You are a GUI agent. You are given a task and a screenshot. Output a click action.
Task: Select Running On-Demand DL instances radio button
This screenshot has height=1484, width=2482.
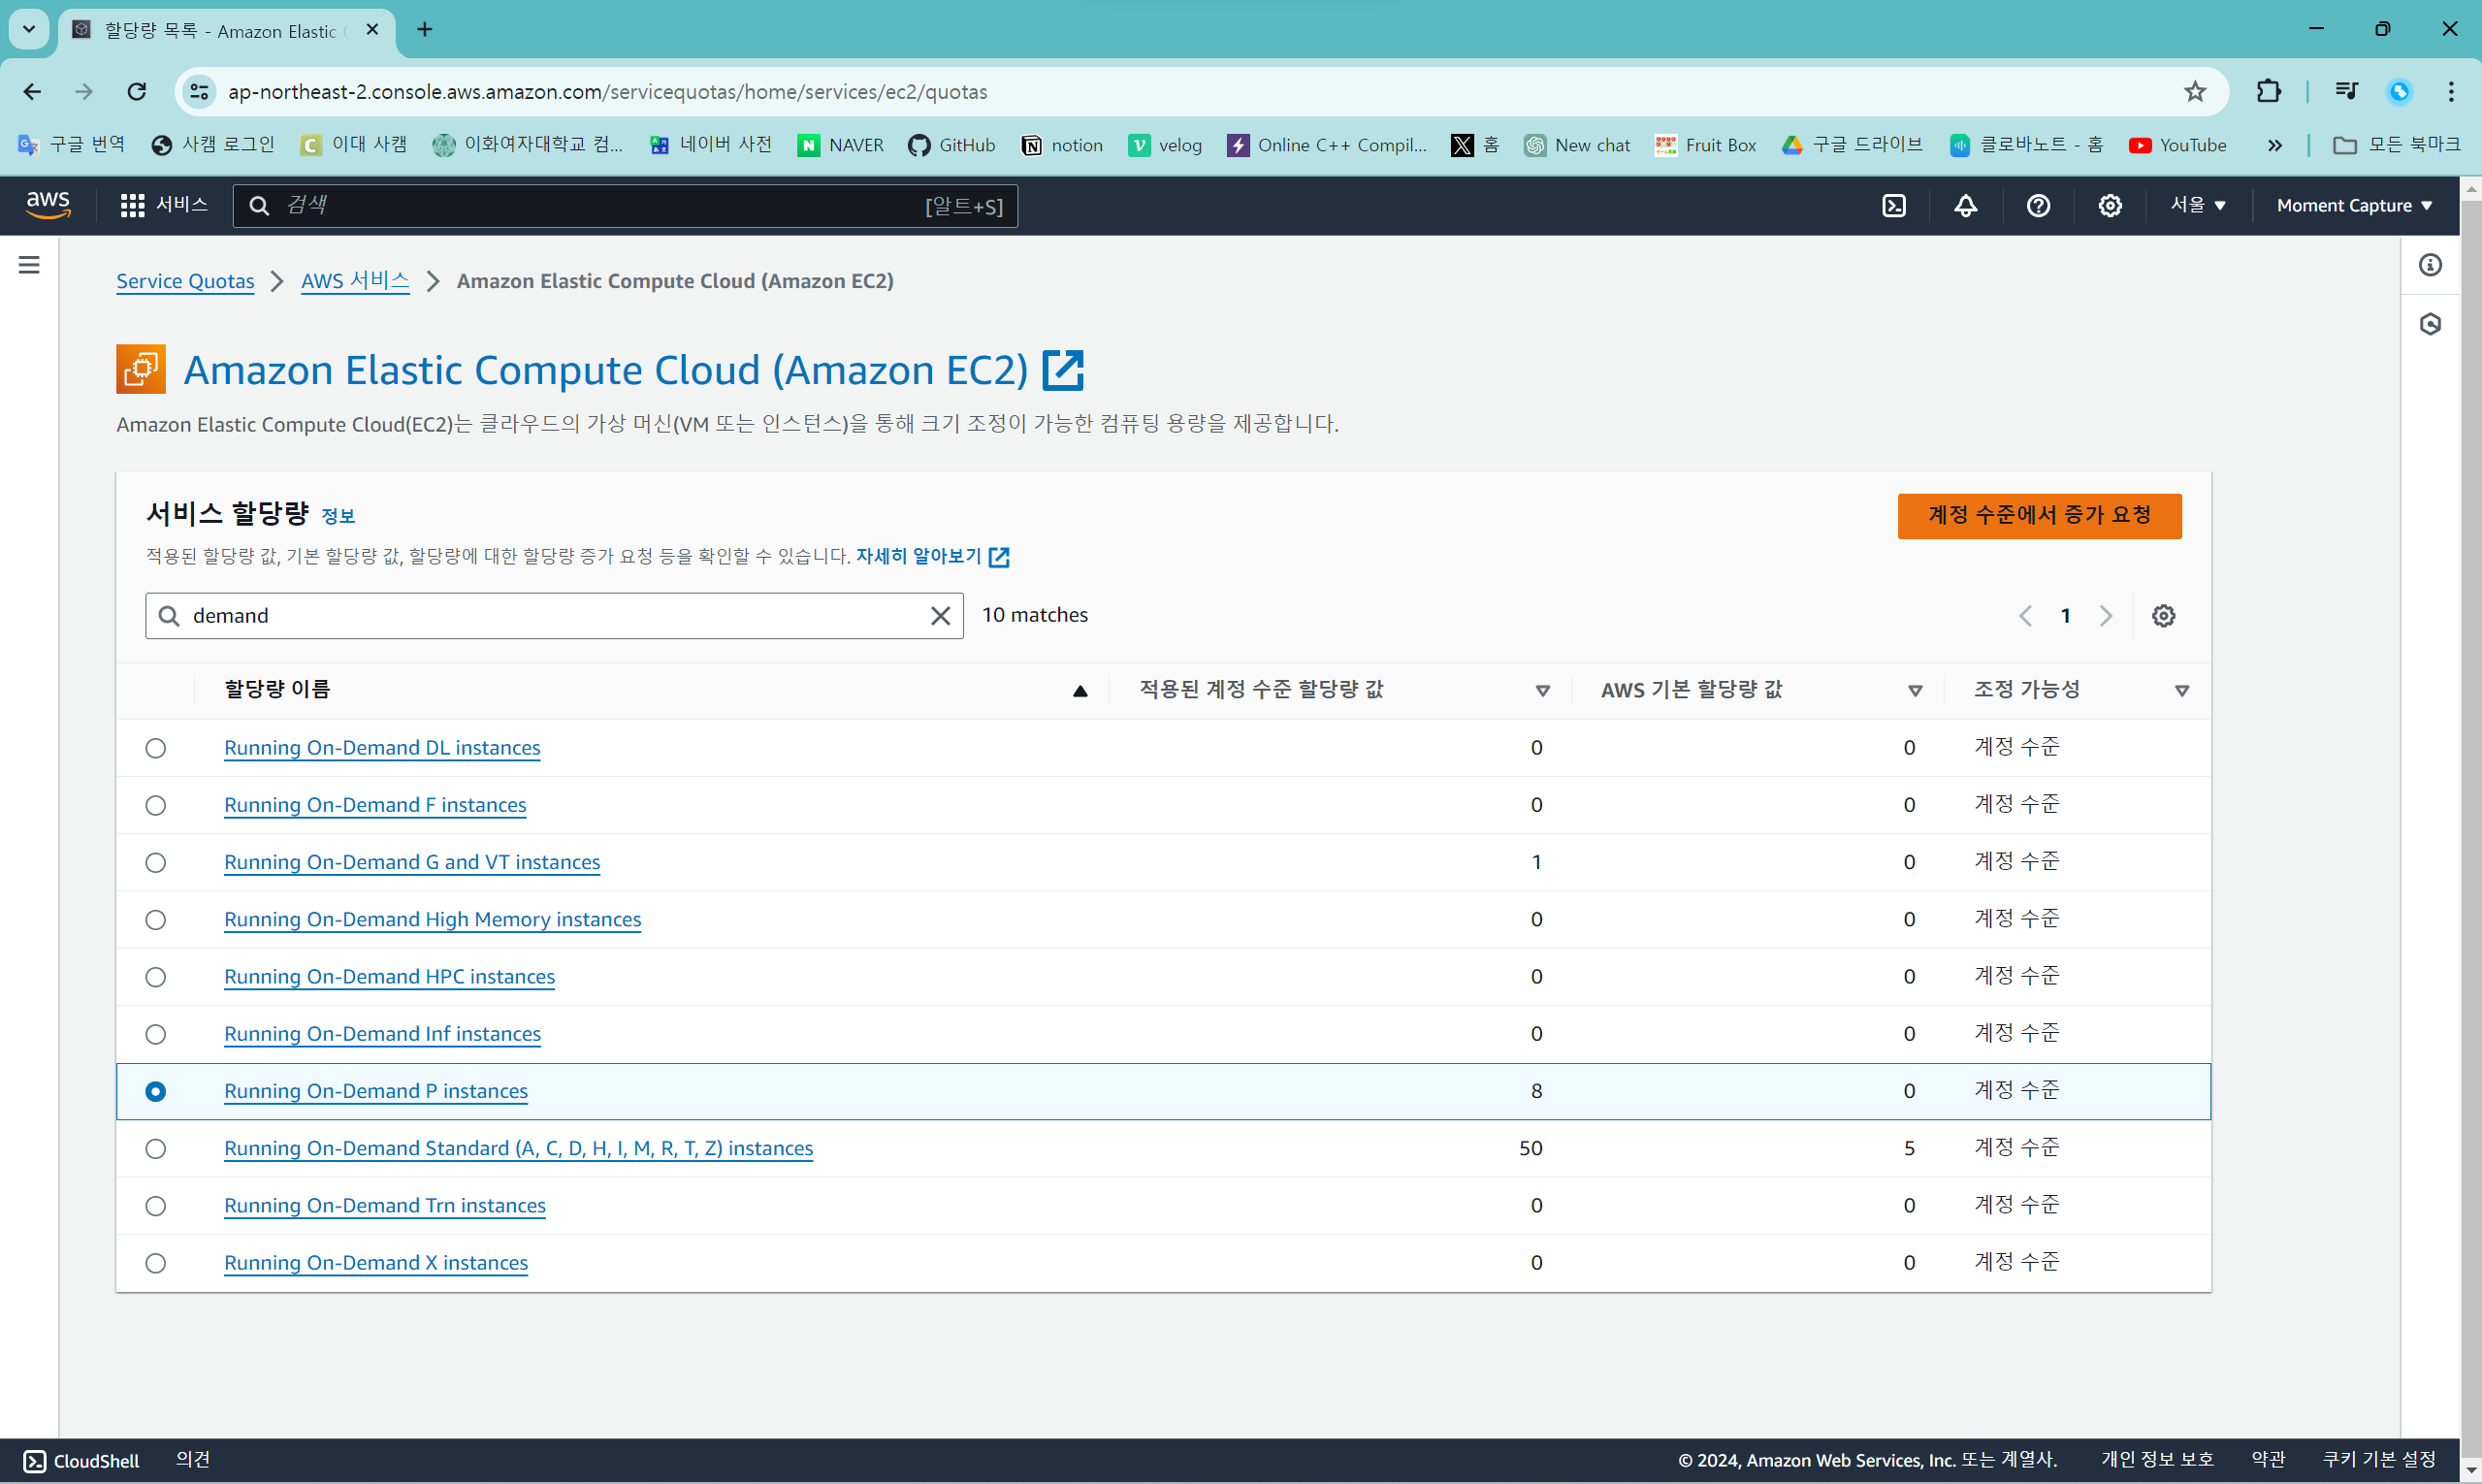tap(155, 748)
